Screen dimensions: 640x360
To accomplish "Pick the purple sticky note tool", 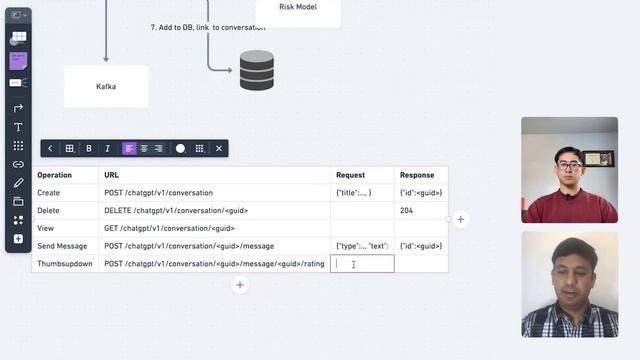I will 18,61.
